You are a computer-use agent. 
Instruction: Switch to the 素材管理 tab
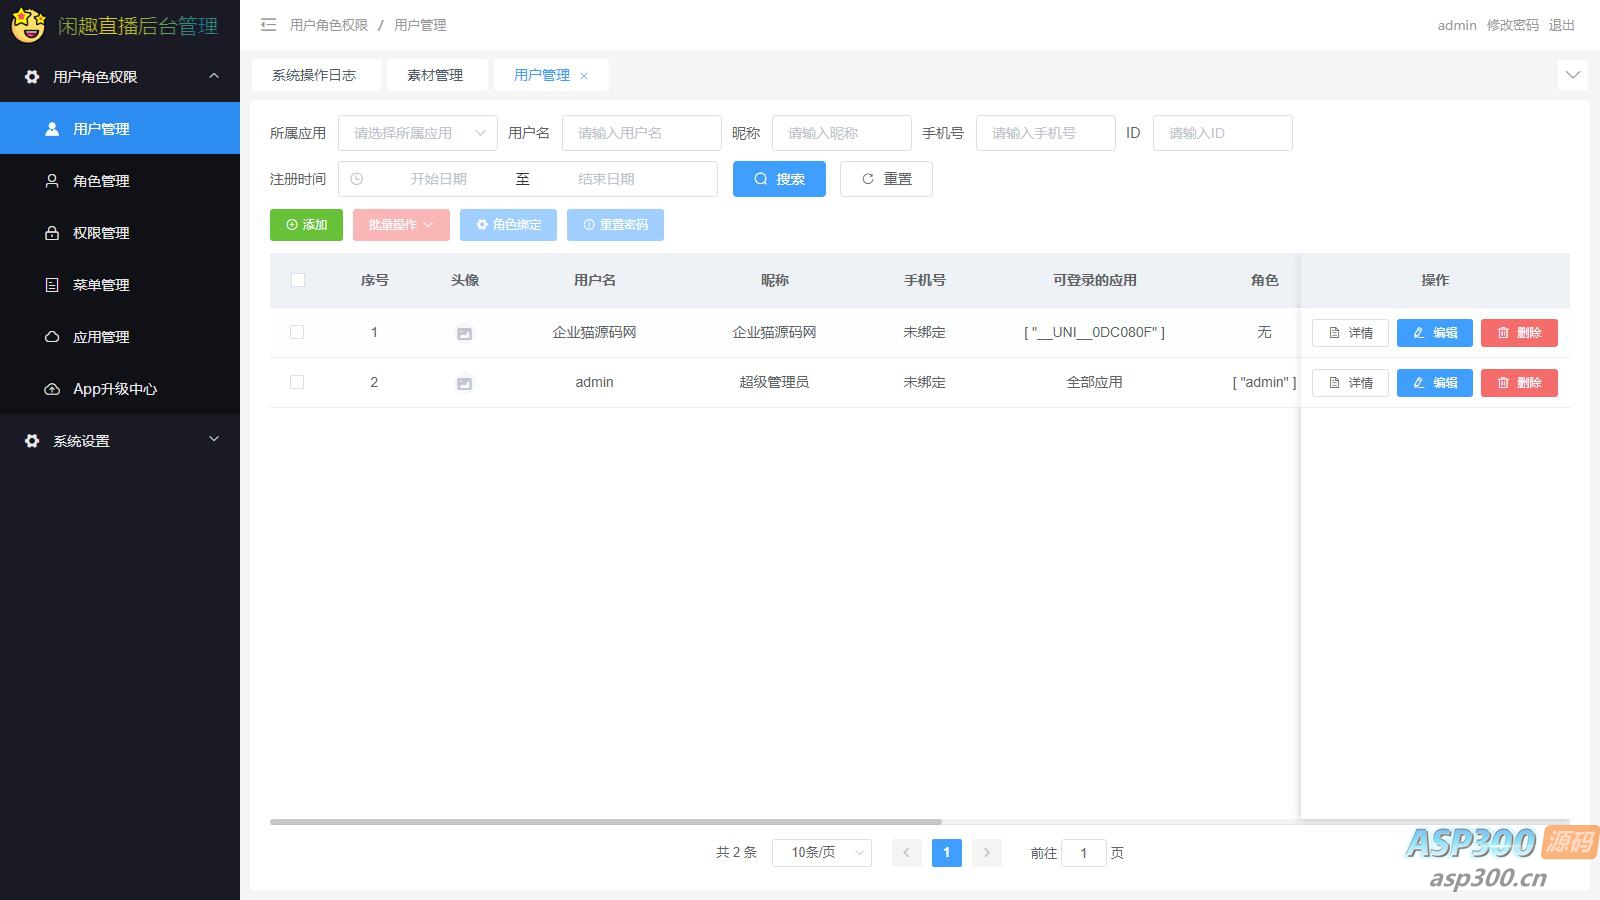tap(437, 74)
